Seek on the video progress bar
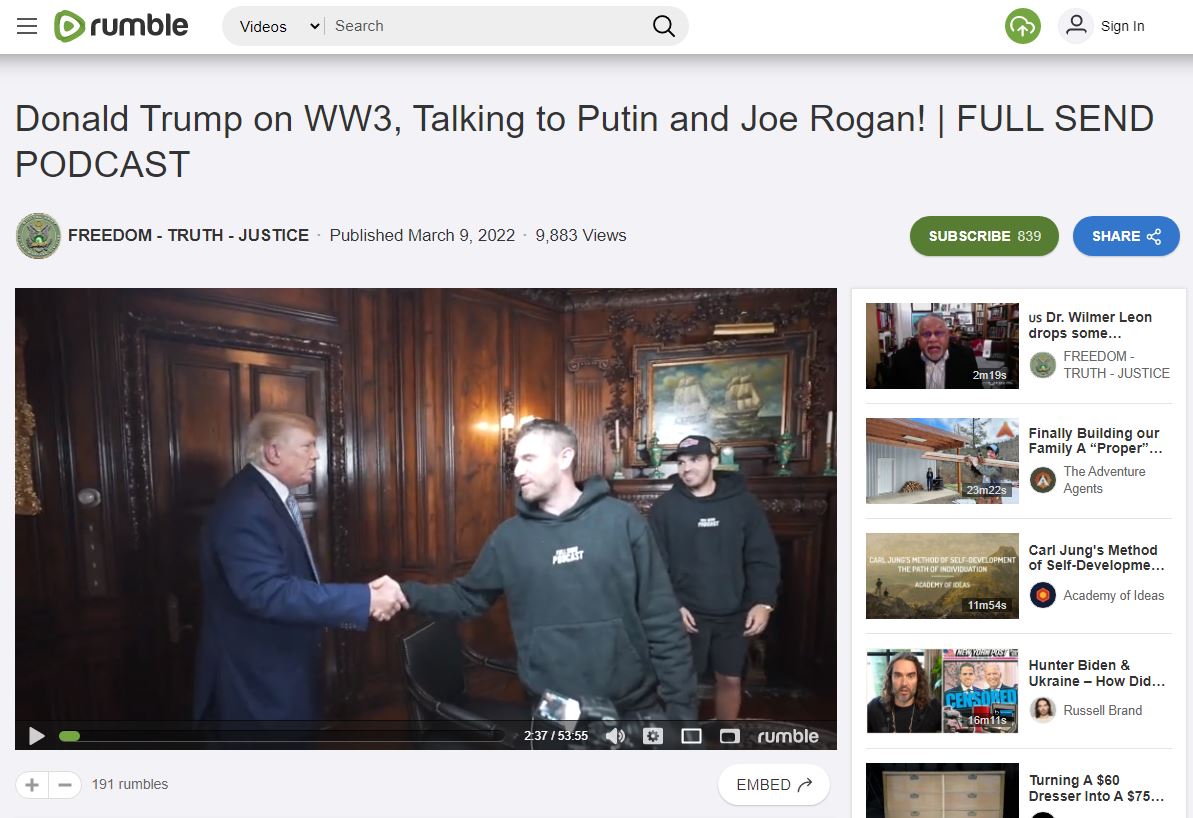The width and height of the screenshot is (1193, 818). tap(280, 736)
